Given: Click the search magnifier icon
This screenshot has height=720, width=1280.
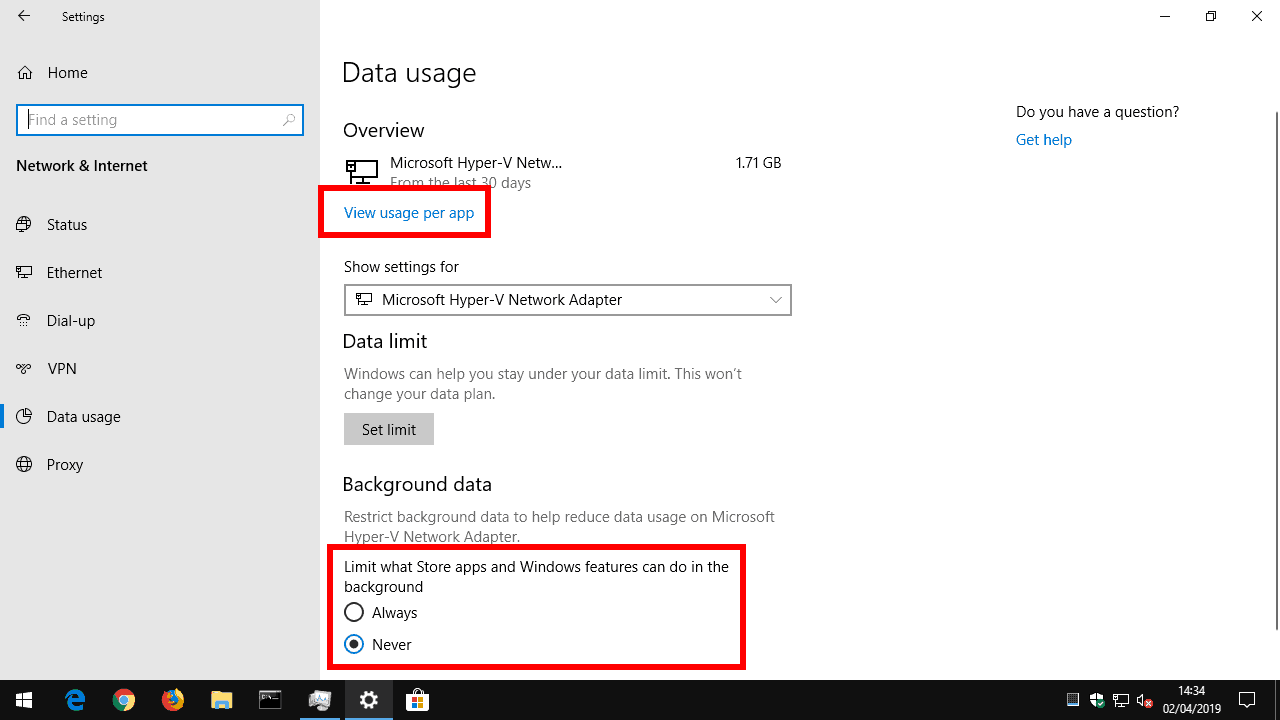Looking at the screenshot, I should coord(288,120).
